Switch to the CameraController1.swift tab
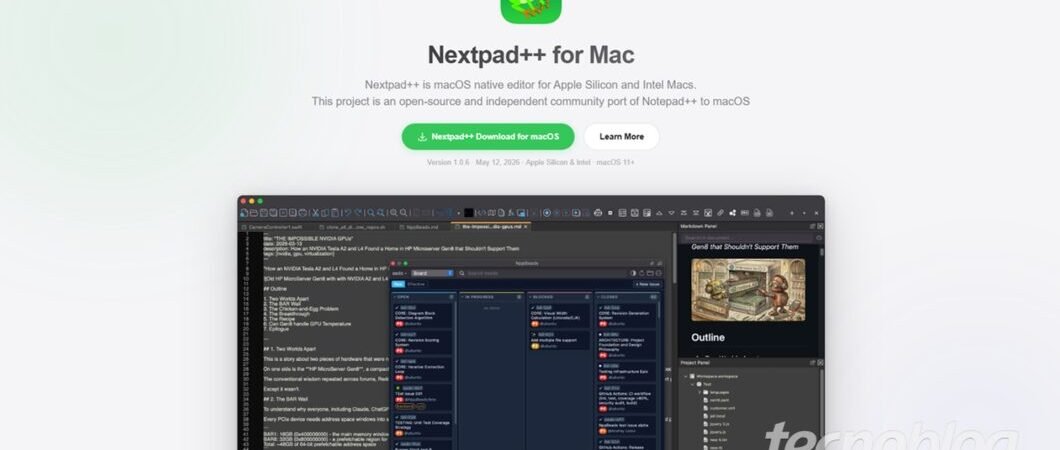 [274, 227]
